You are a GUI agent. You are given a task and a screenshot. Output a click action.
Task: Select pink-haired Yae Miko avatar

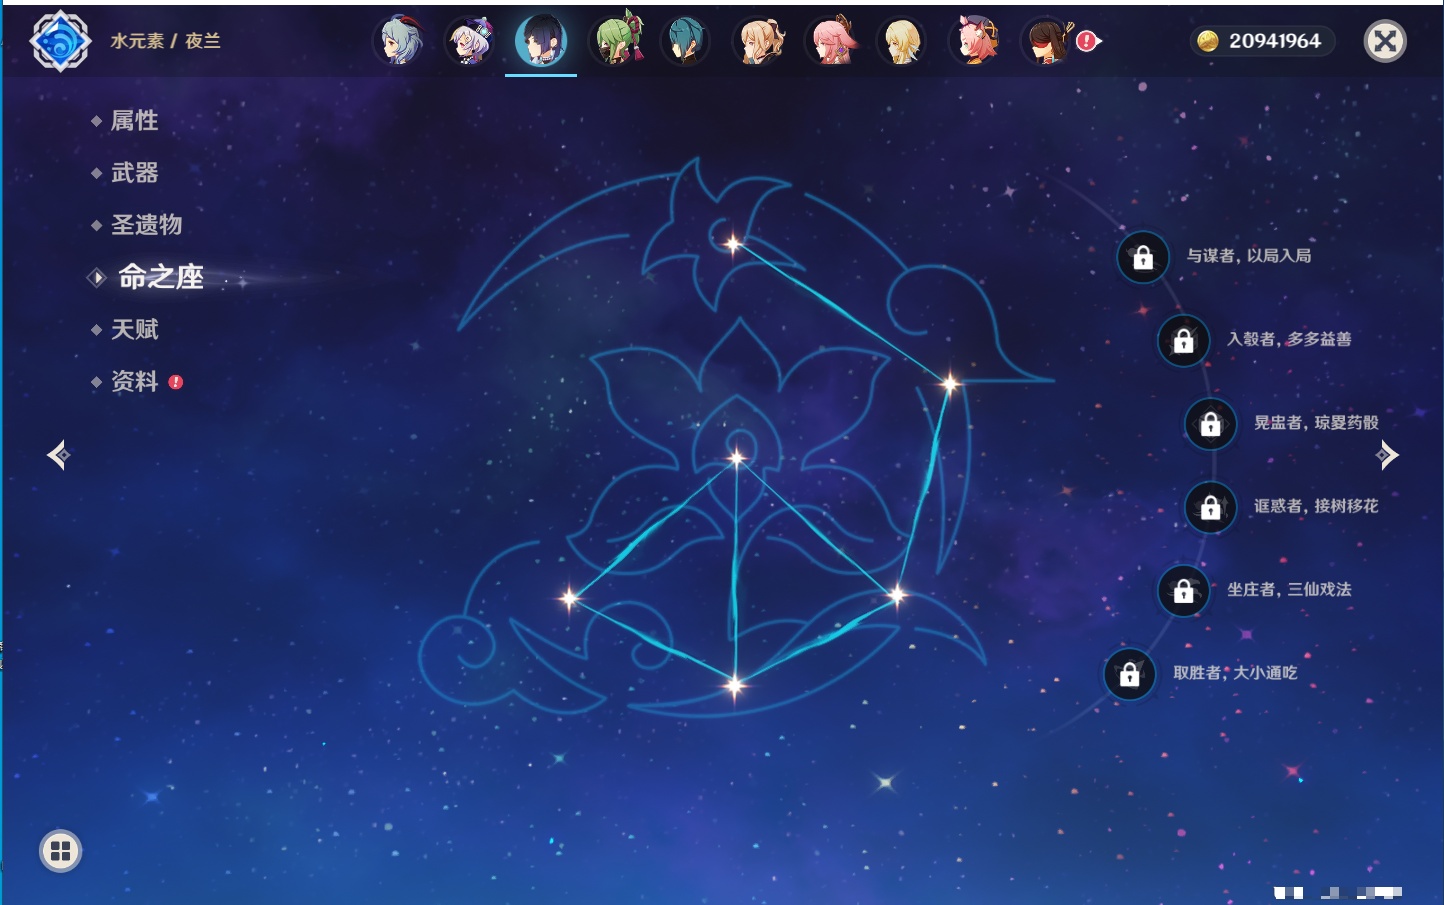[832, 41]
